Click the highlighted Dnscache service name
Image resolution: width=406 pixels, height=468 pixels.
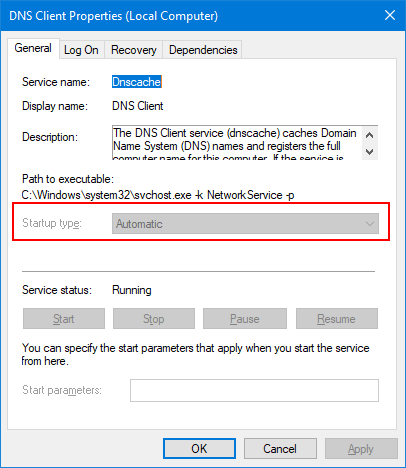pyautogui.click(x=137, y=82)
